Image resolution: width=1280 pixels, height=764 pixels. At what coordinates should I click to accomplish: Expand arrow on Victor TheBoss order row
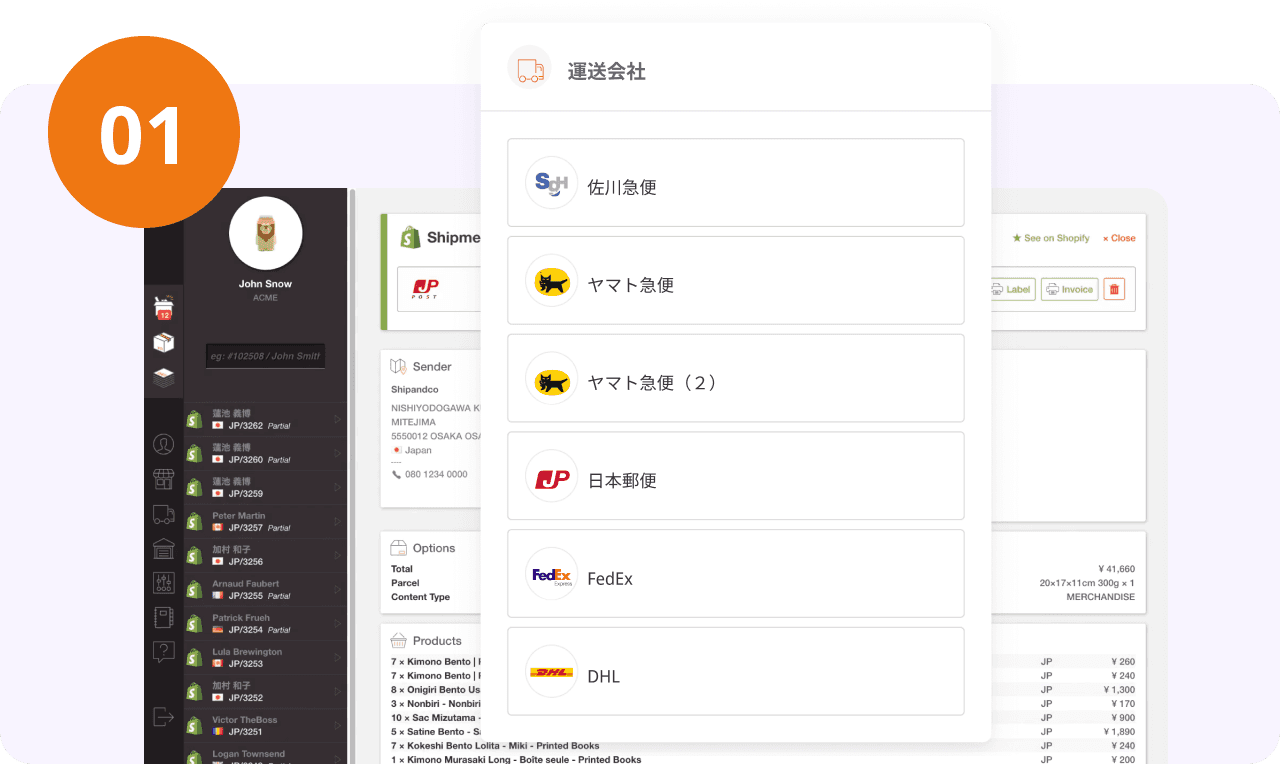point(337,725)
